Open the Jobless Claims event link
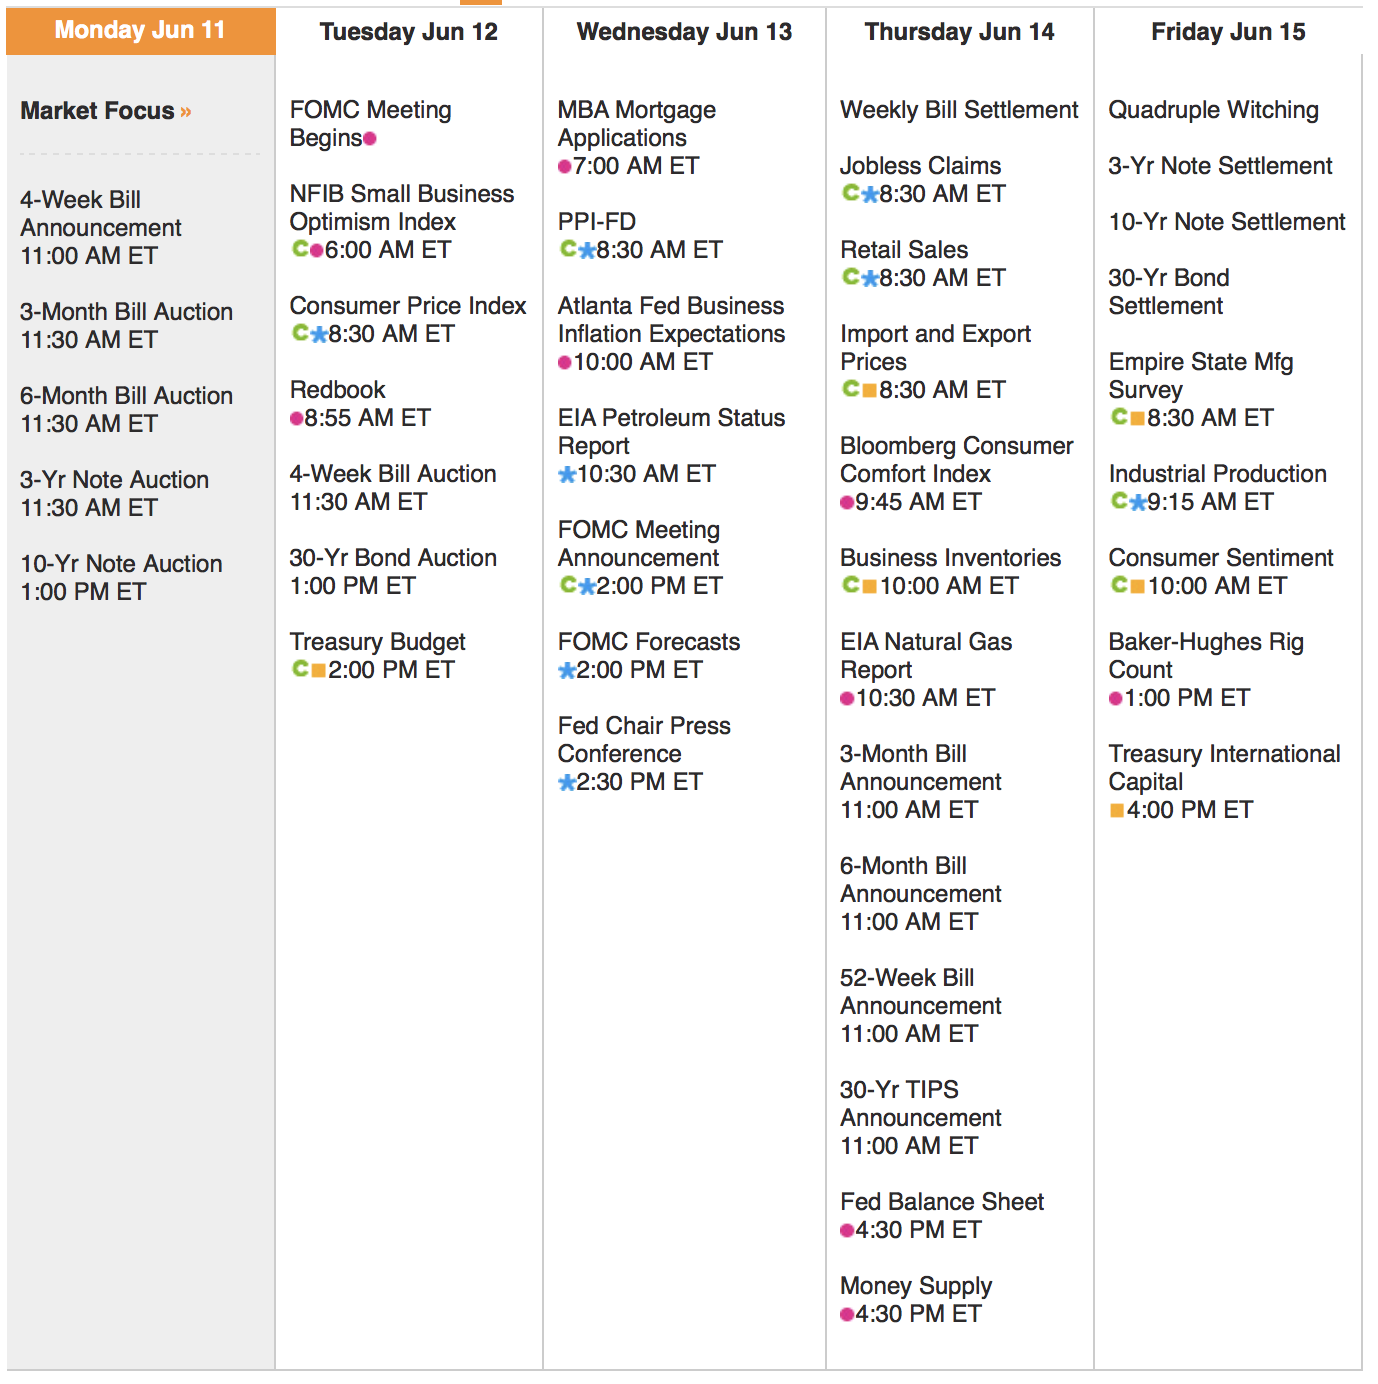1378x1384 pixels. tap(920, 166)
